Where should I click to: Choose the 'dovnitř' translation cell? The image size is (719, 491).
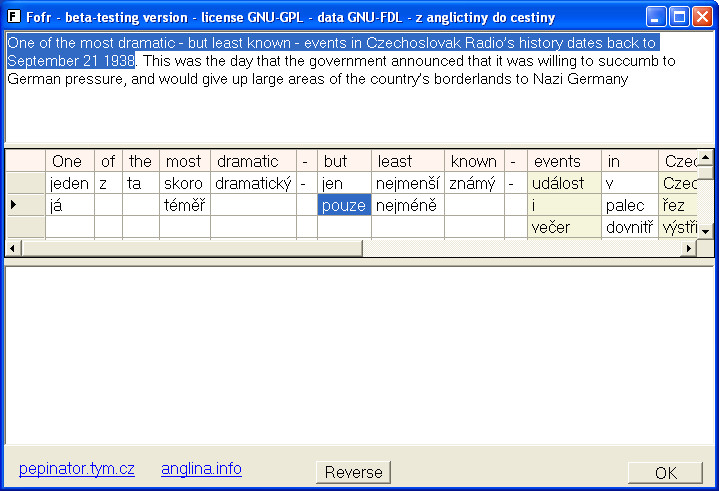630,227
